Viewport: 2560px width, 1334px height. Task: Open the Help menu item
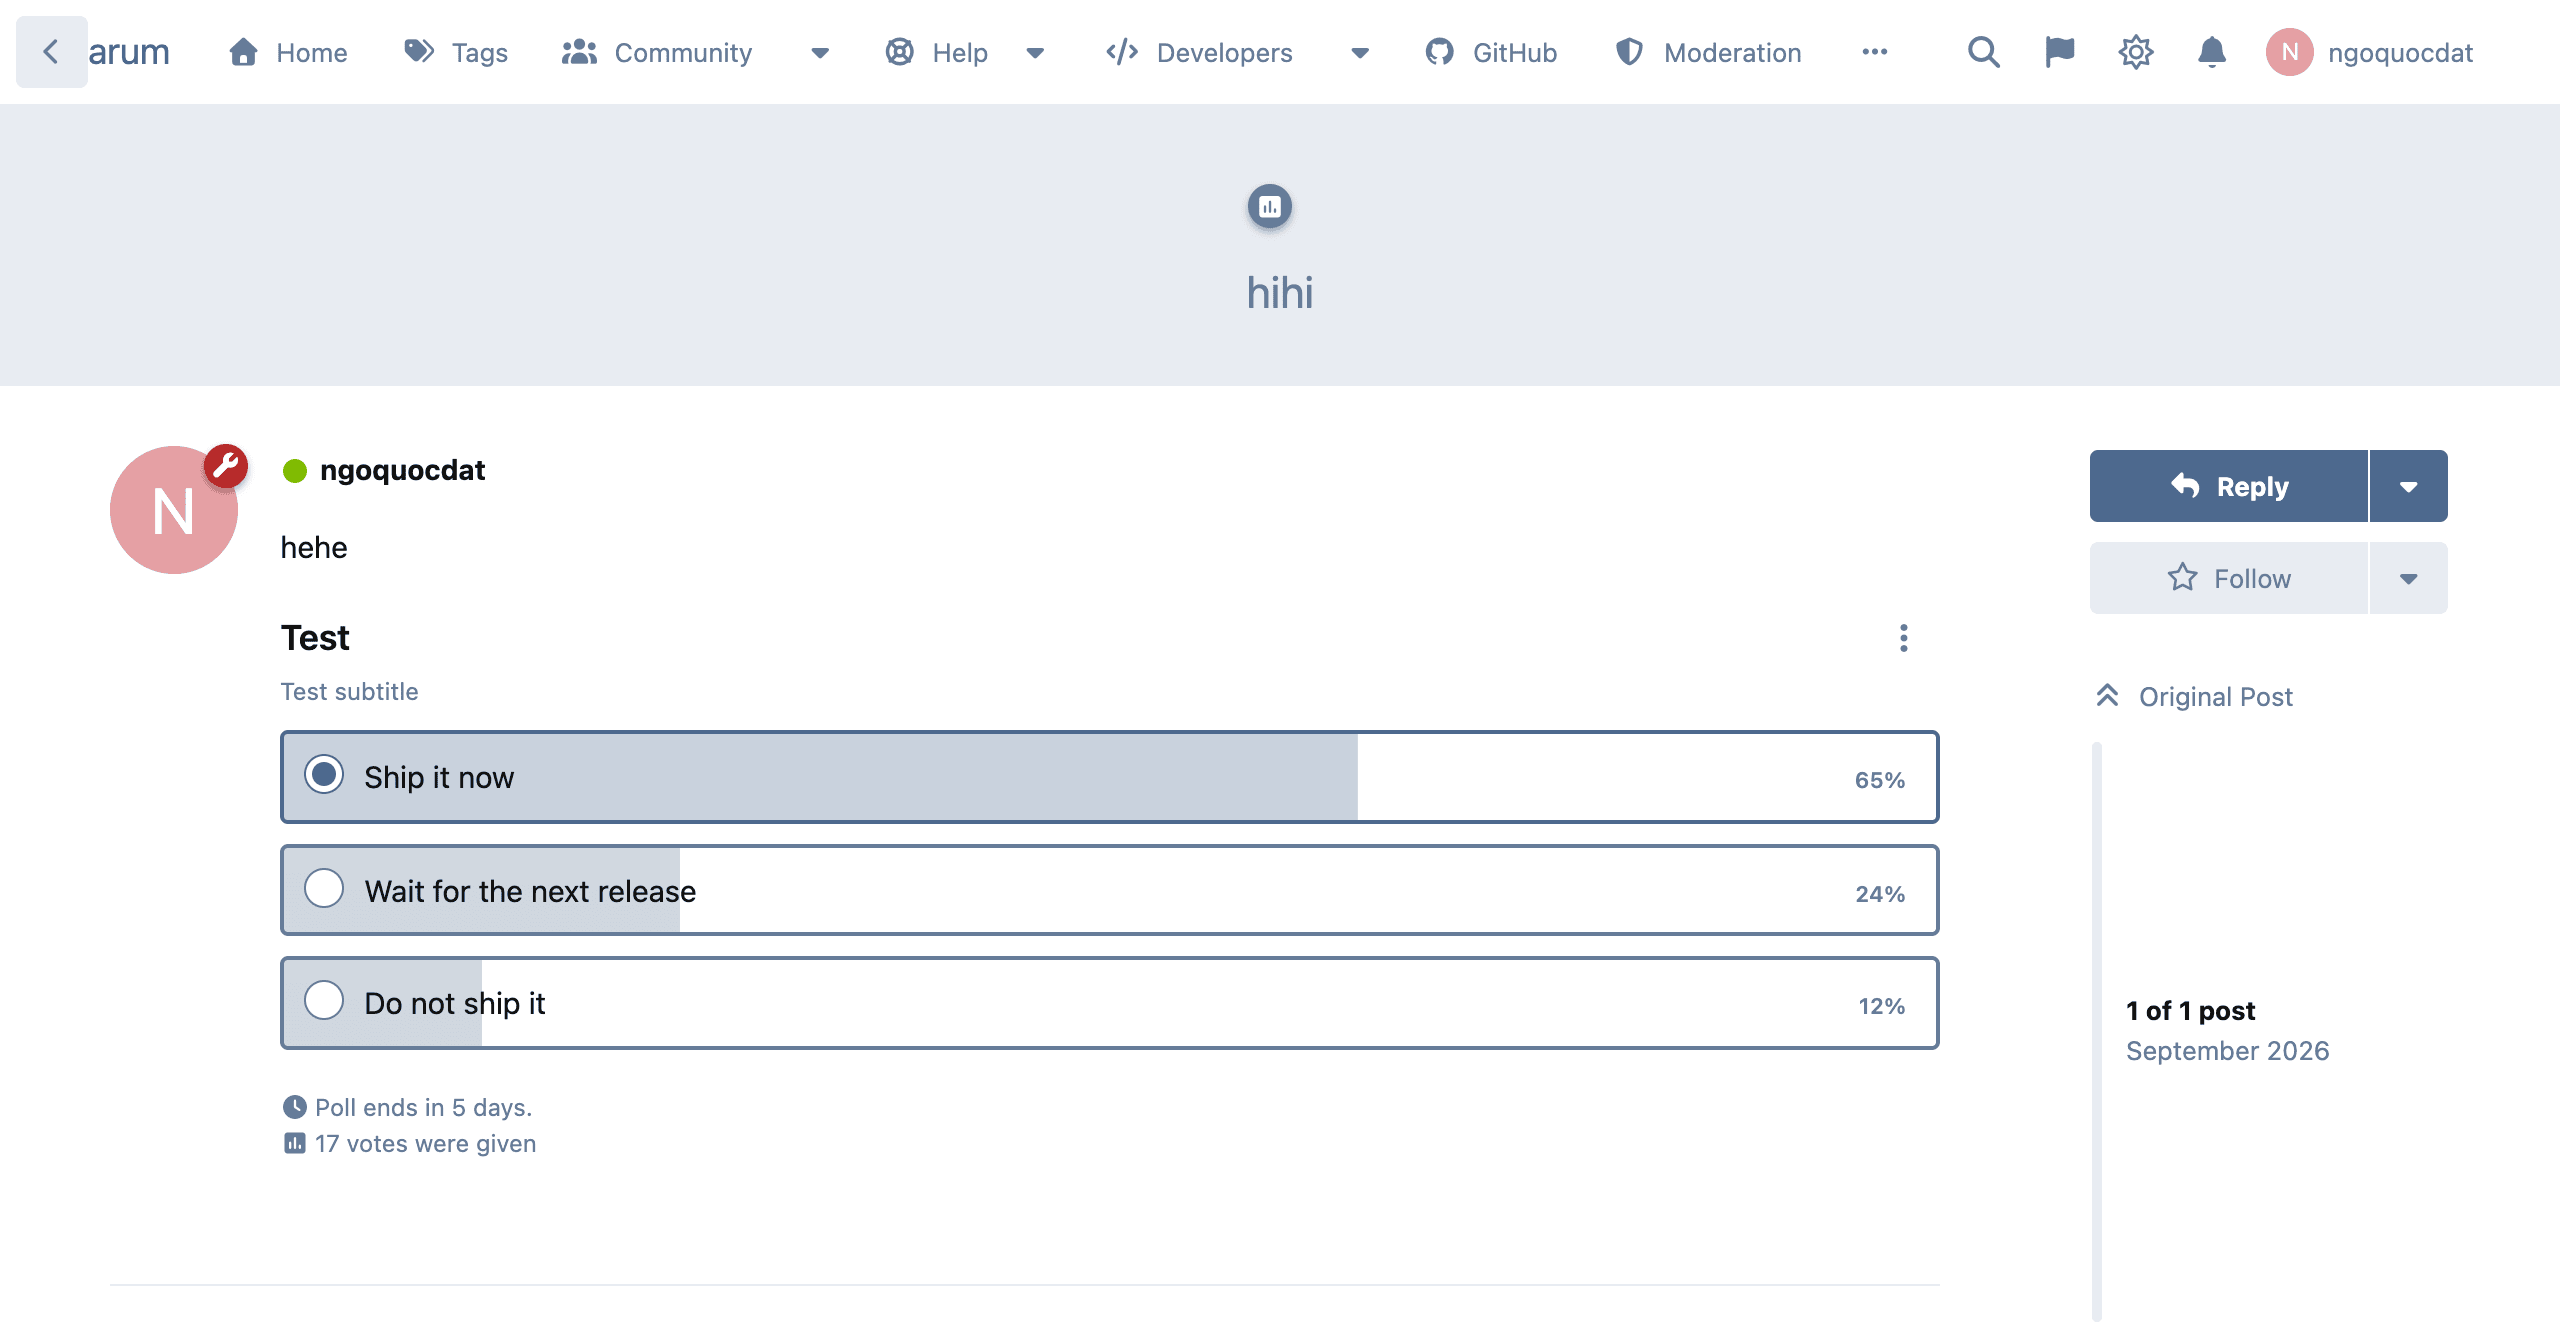pos(937,52)
